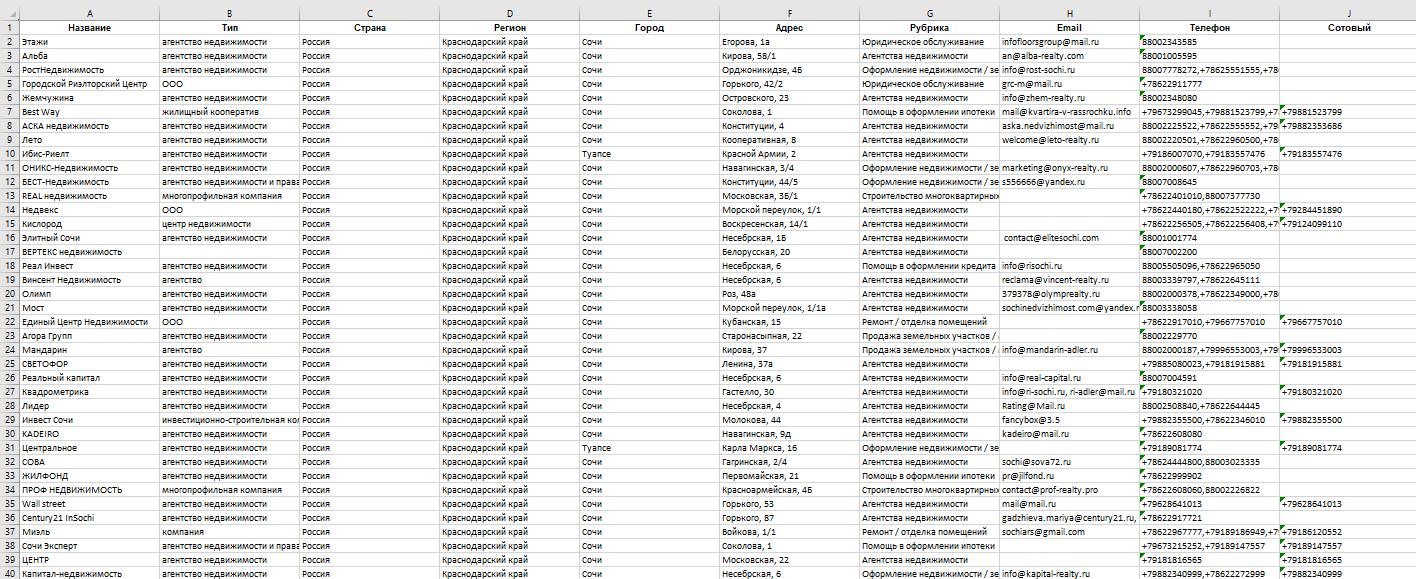This screenshot has height=579, width=1416.
Task: Select the column J header
Action: [x=1348, y=13]
